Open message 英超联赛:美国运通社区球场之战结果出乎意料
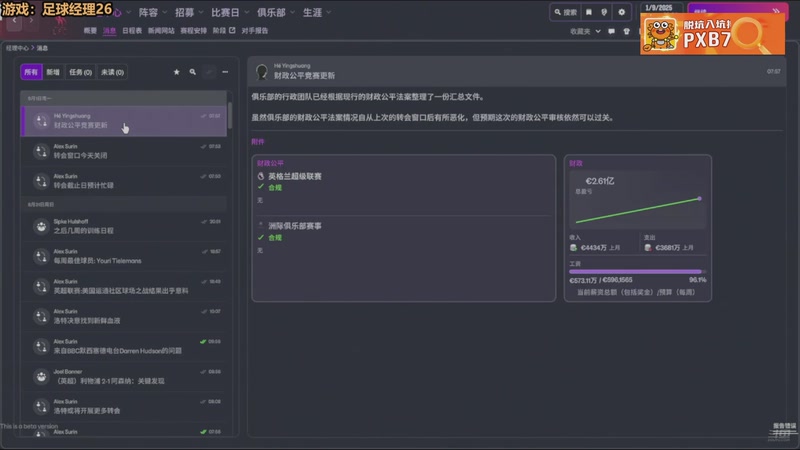 tap(124, 286)
